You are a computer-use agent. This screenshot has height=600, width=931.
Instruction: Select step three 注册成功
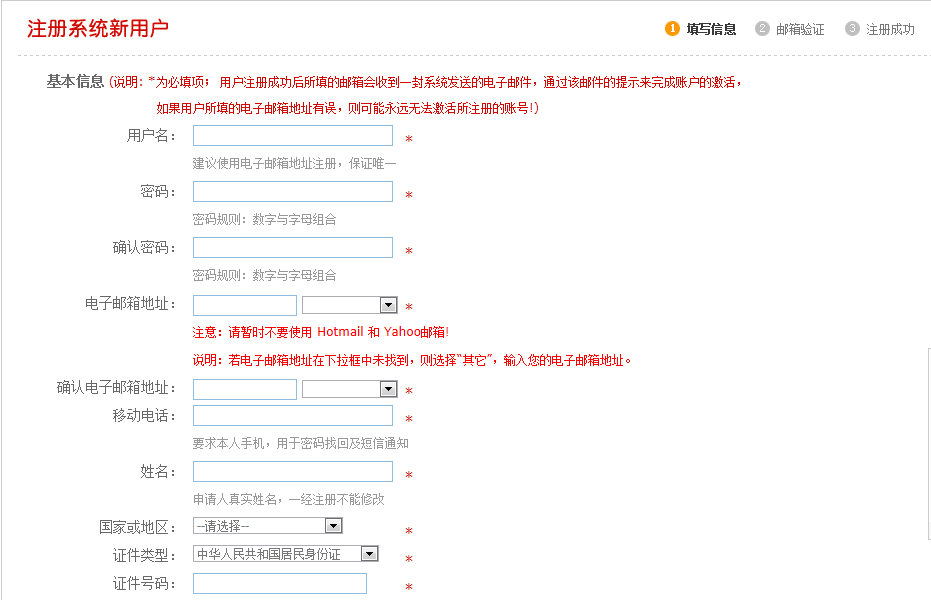coord(881,29)
